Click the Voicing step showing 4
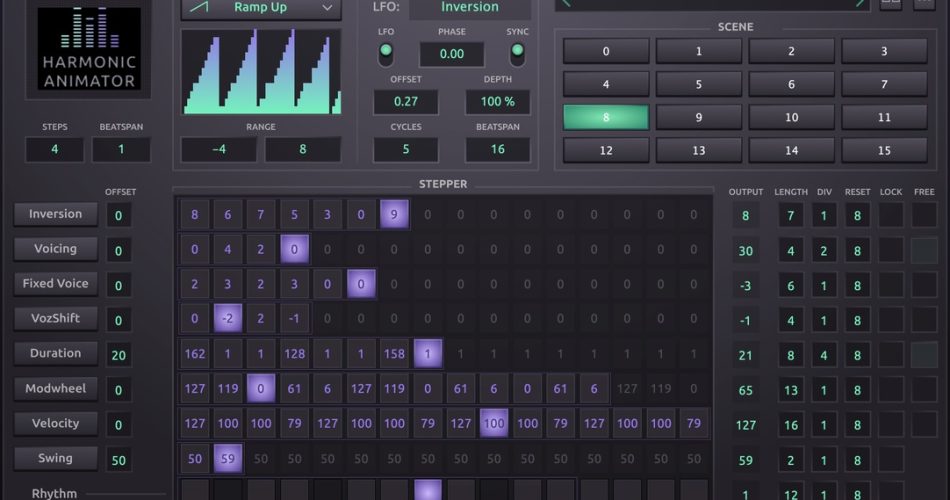The width and height of the screenshot is (950, 500). [x=228, y=249]
